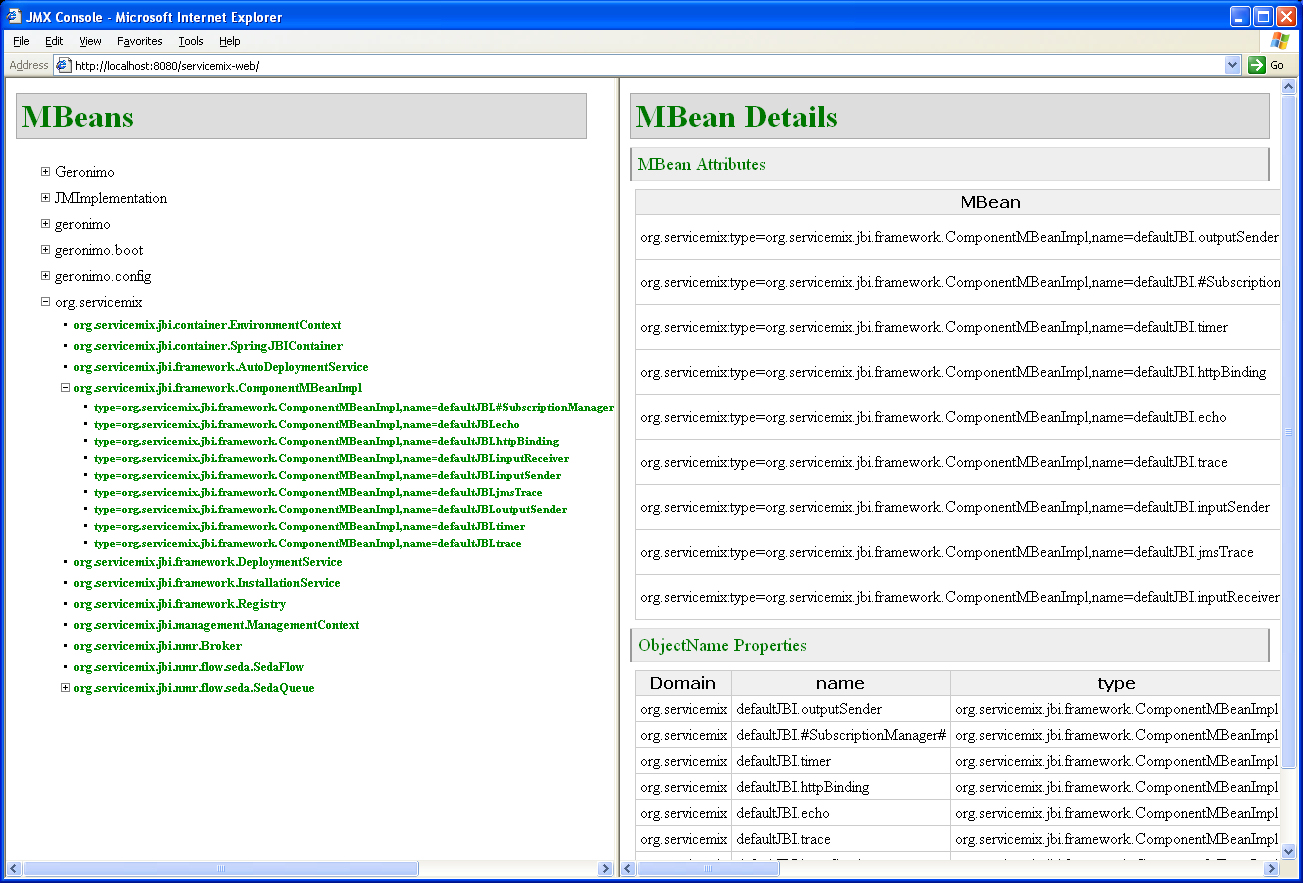Open the defaultJBI.outputSender link in the tree
The image size is (1303, 883).
pos(331,510)
